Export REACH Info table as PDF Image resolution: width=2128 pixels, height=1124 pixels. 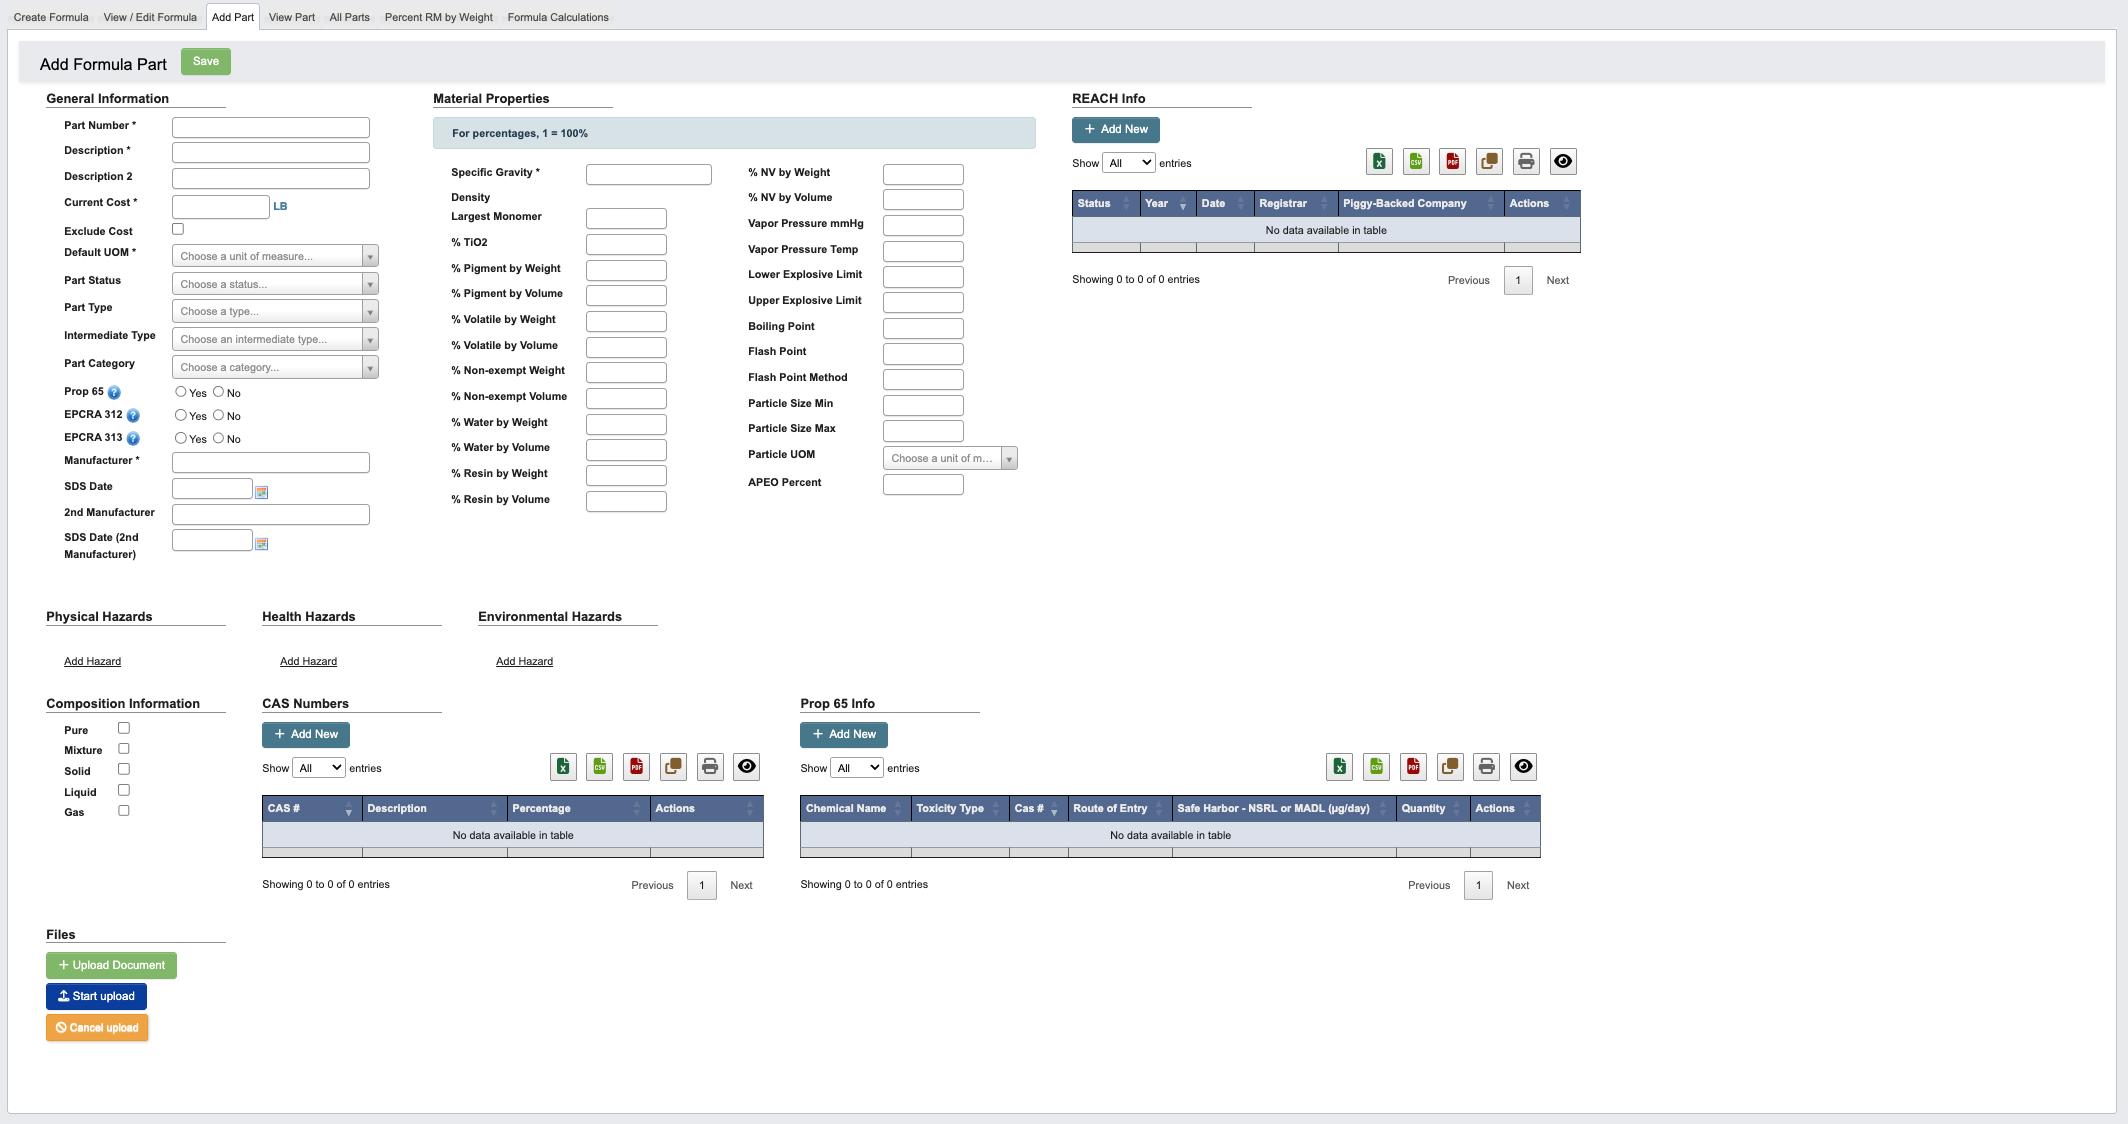pyautogui.click(x=1452, y=162)
